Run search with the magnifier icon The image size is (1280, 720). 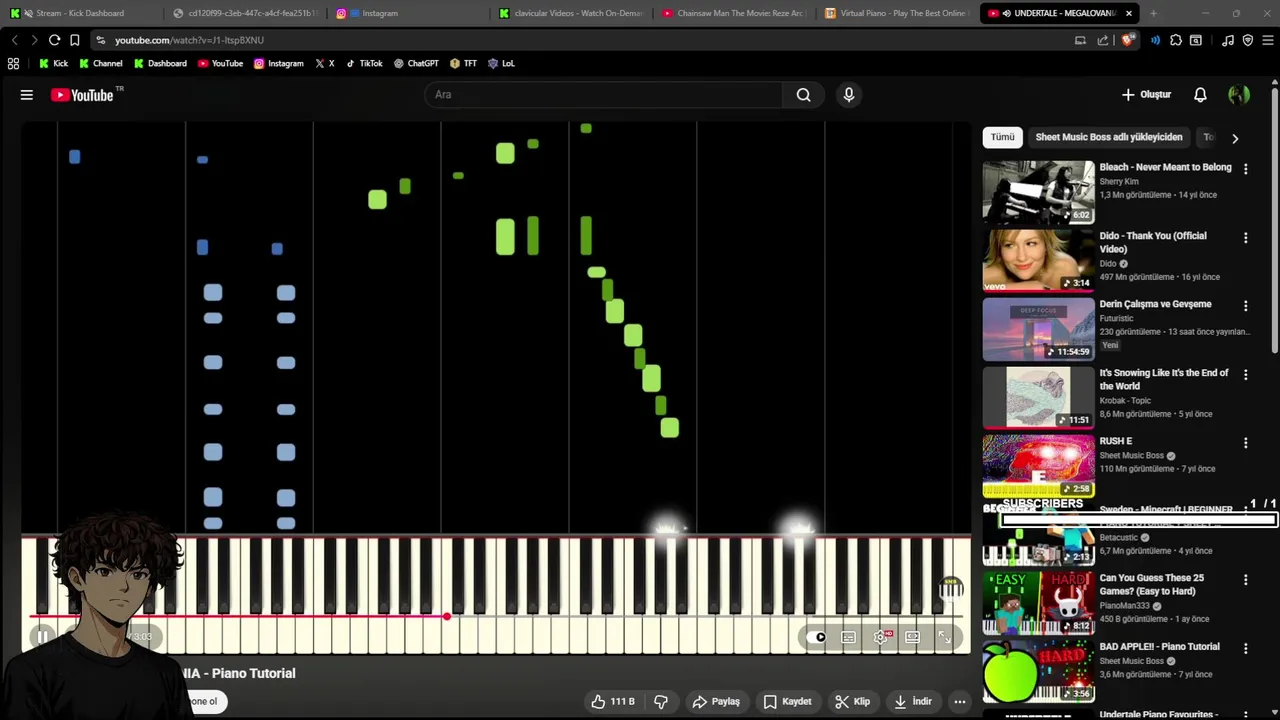[x=803, y=95]
